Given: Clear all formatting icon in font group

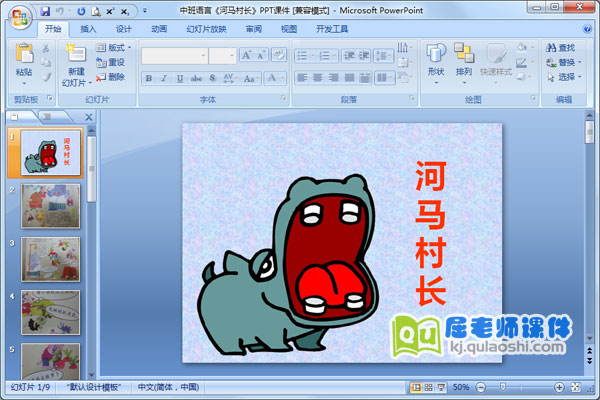Looking at the screenshot, I should (279, 56).
